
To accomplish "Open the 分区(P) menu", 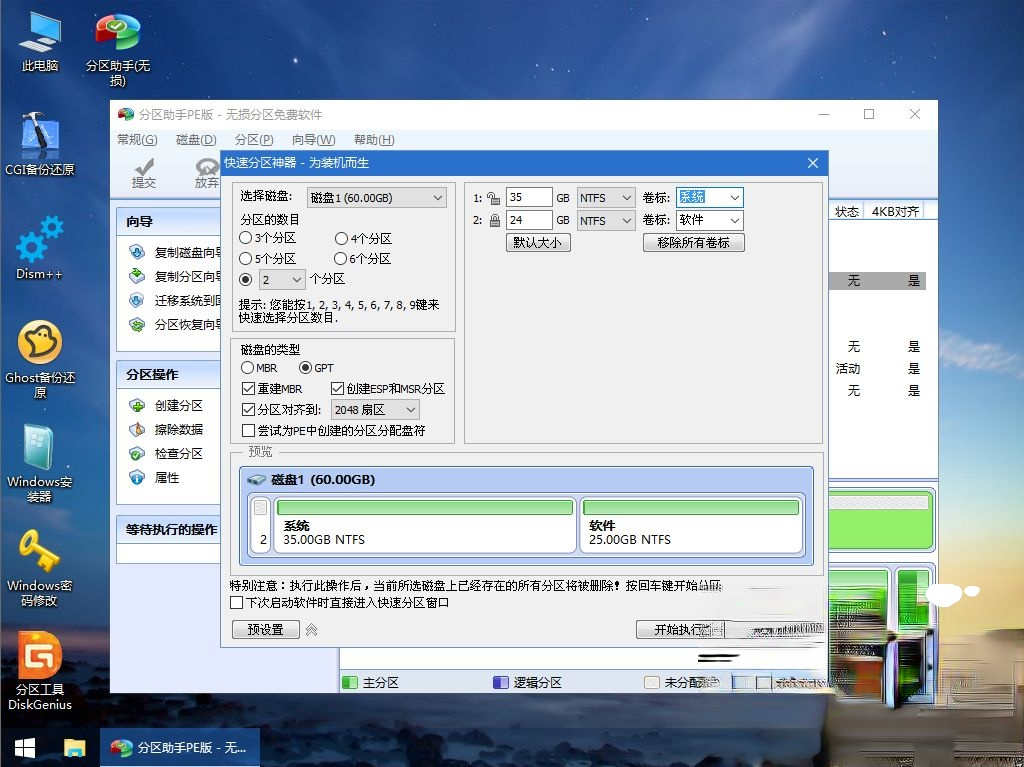I will 253,140.
